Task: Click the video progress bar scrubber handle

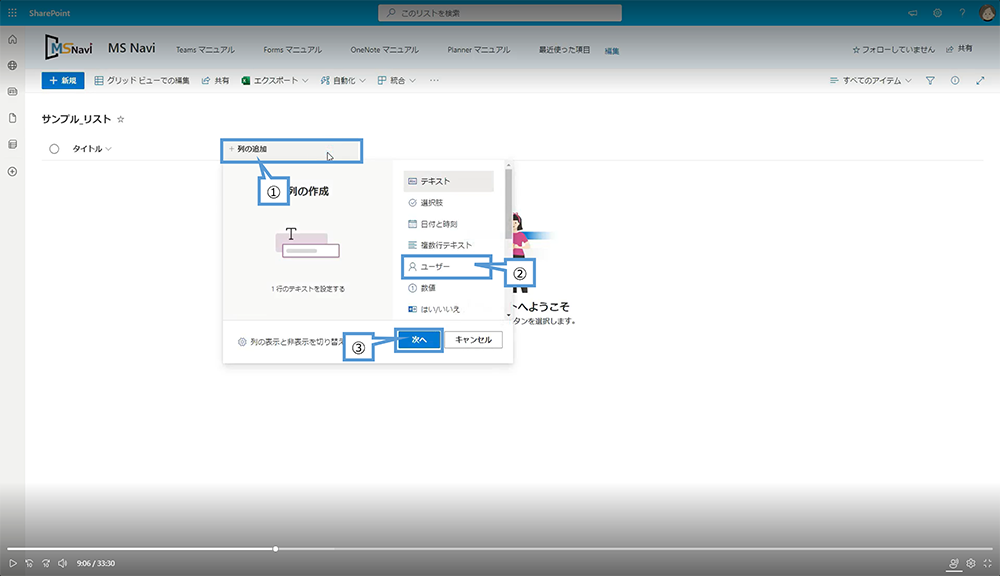Action: coord(276,549)
